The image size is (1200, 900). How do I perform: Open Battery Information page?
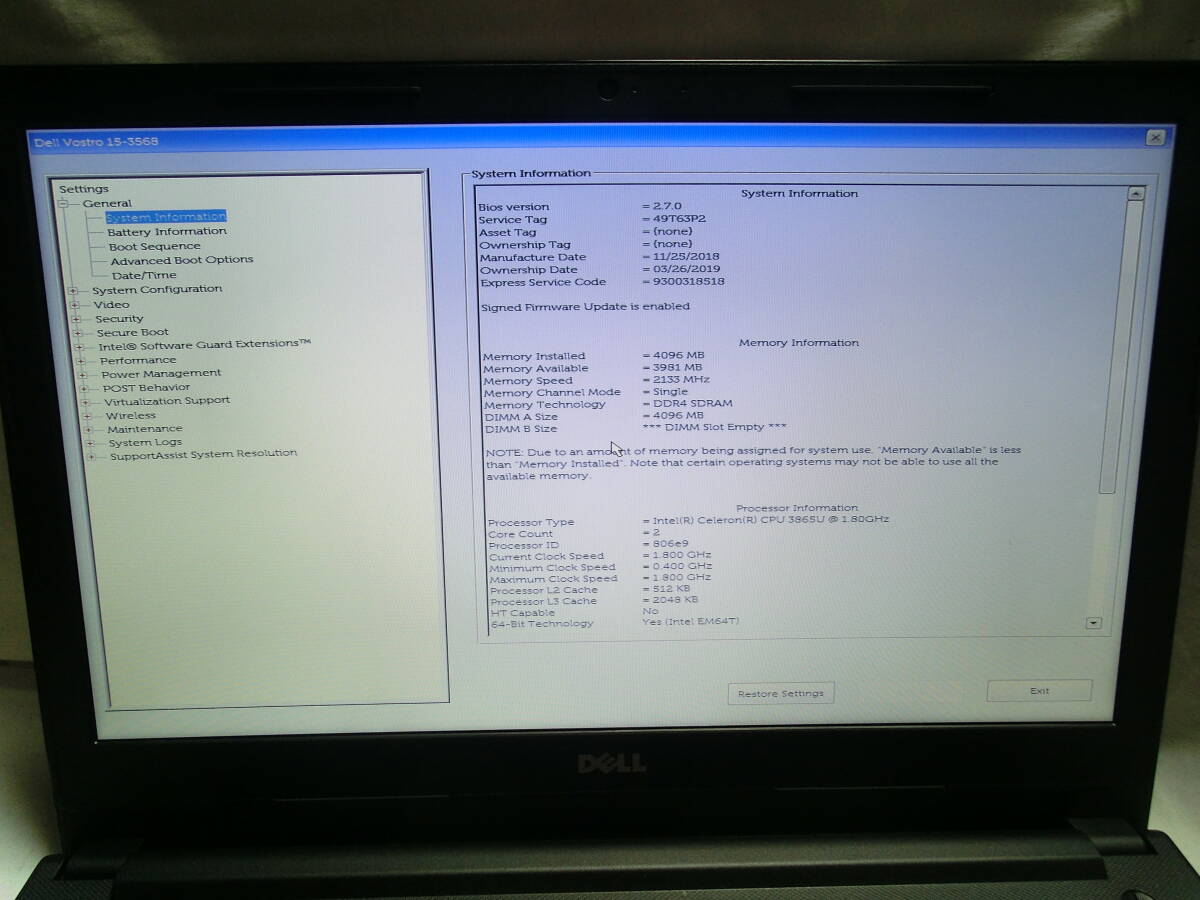click(x=167, y=231)
